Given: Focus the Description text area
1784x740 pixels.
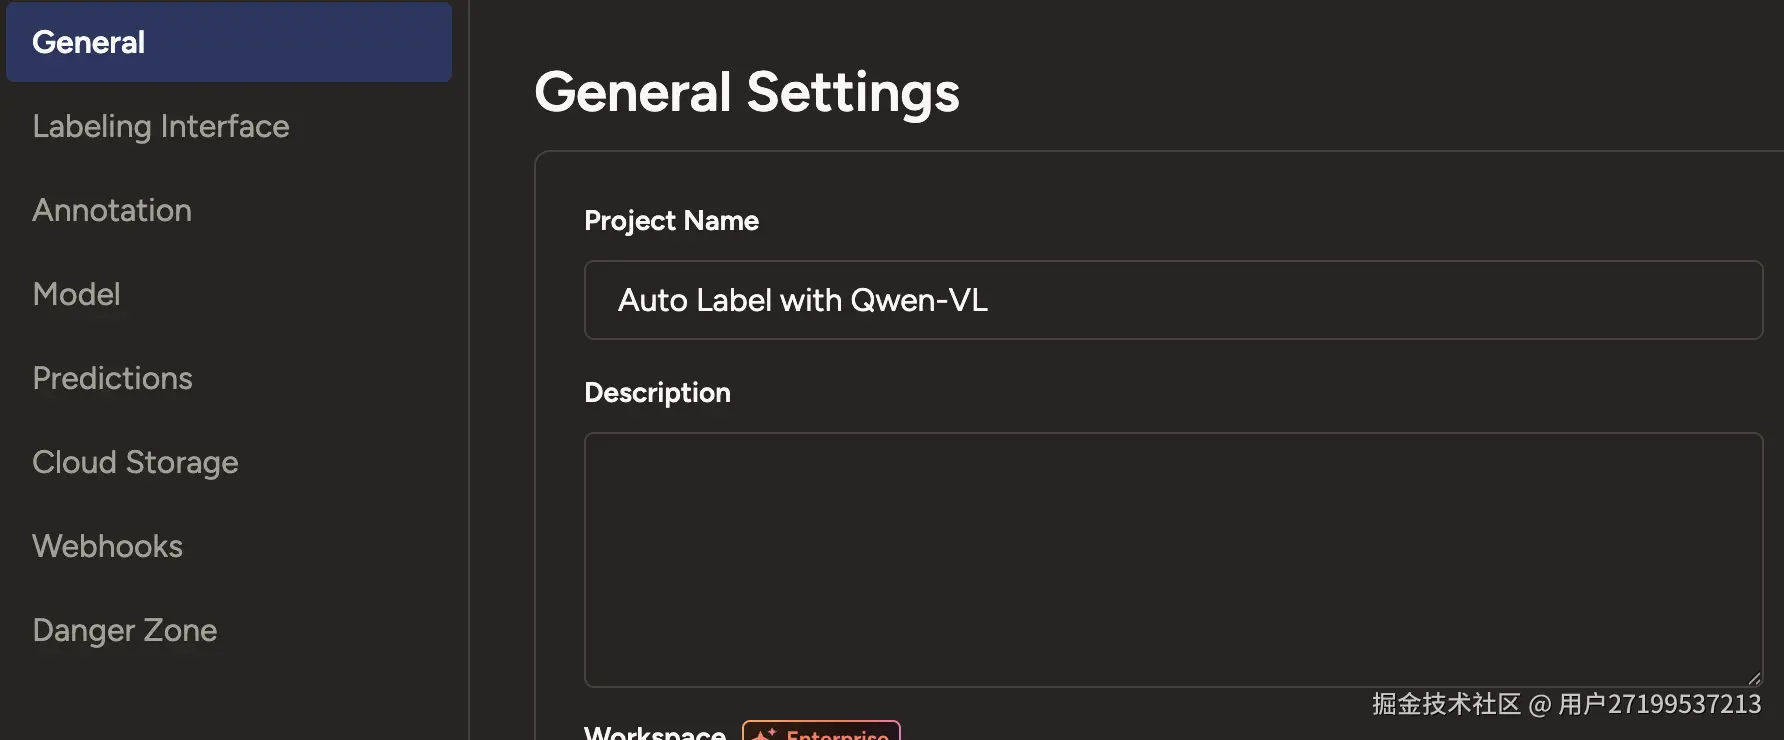Looking at the screenshot, I should click(1172, 559).
